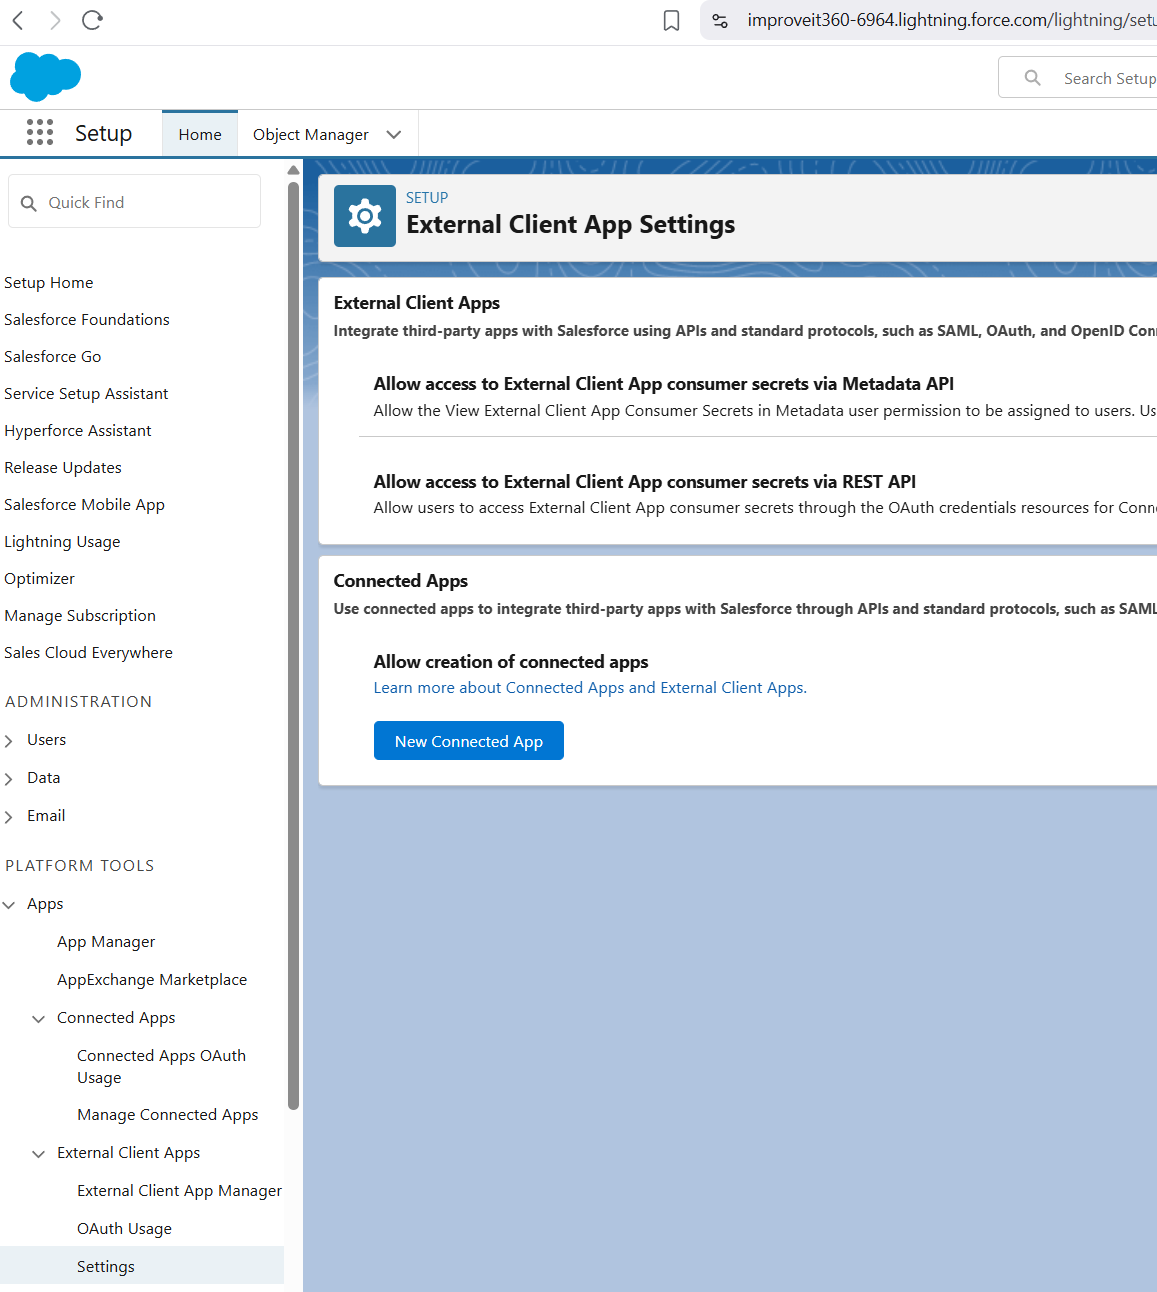
Task: Click the browser reload icon
Action: [x=92, y=20]
